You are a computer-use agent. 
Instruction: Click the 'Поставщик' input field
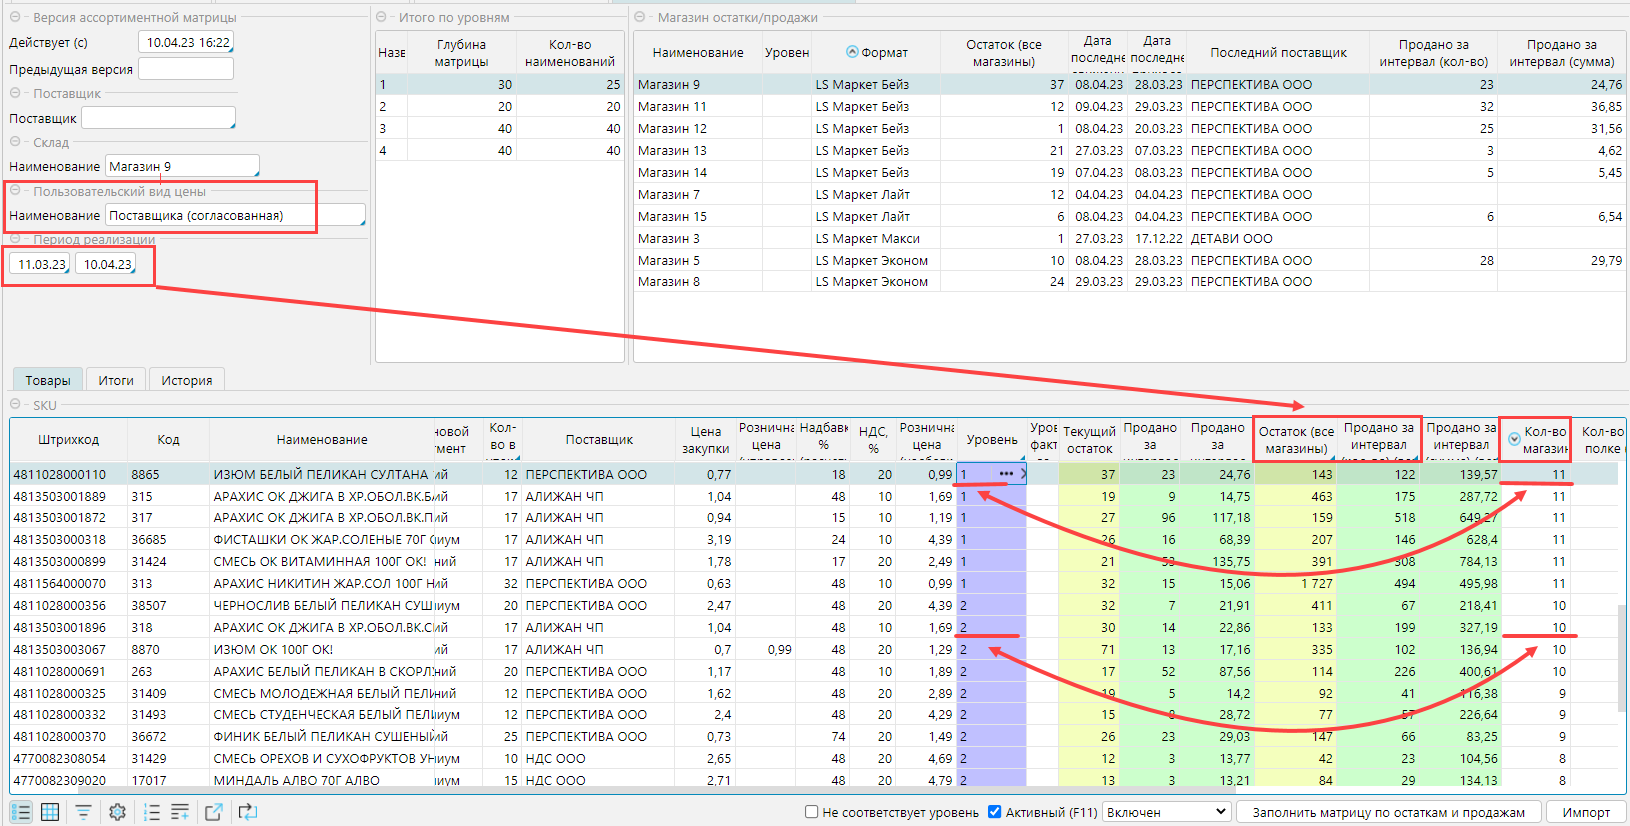tap(158, 118)
